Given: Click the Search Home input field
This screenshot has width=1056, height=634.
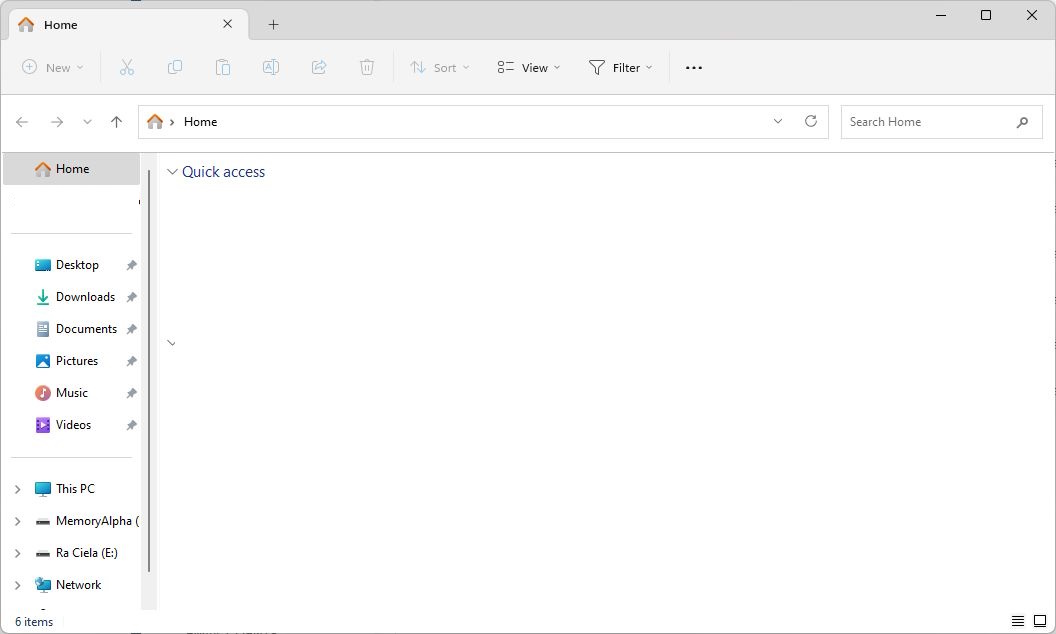Looking at the screenshot, I should [928, 121].
